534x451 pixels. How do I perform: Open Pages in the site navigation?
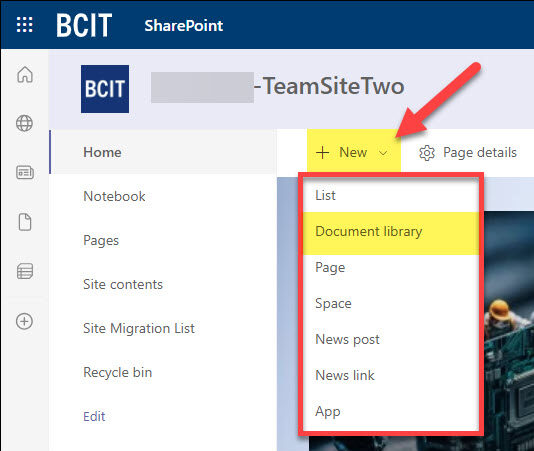[101, 241]
